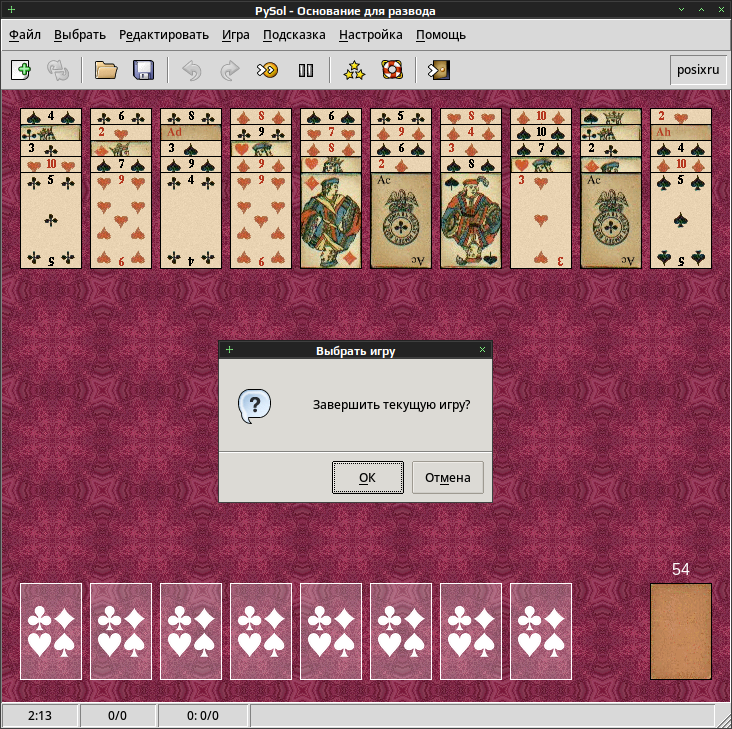Click the Завершить текущую игру? message

(391, 405)
